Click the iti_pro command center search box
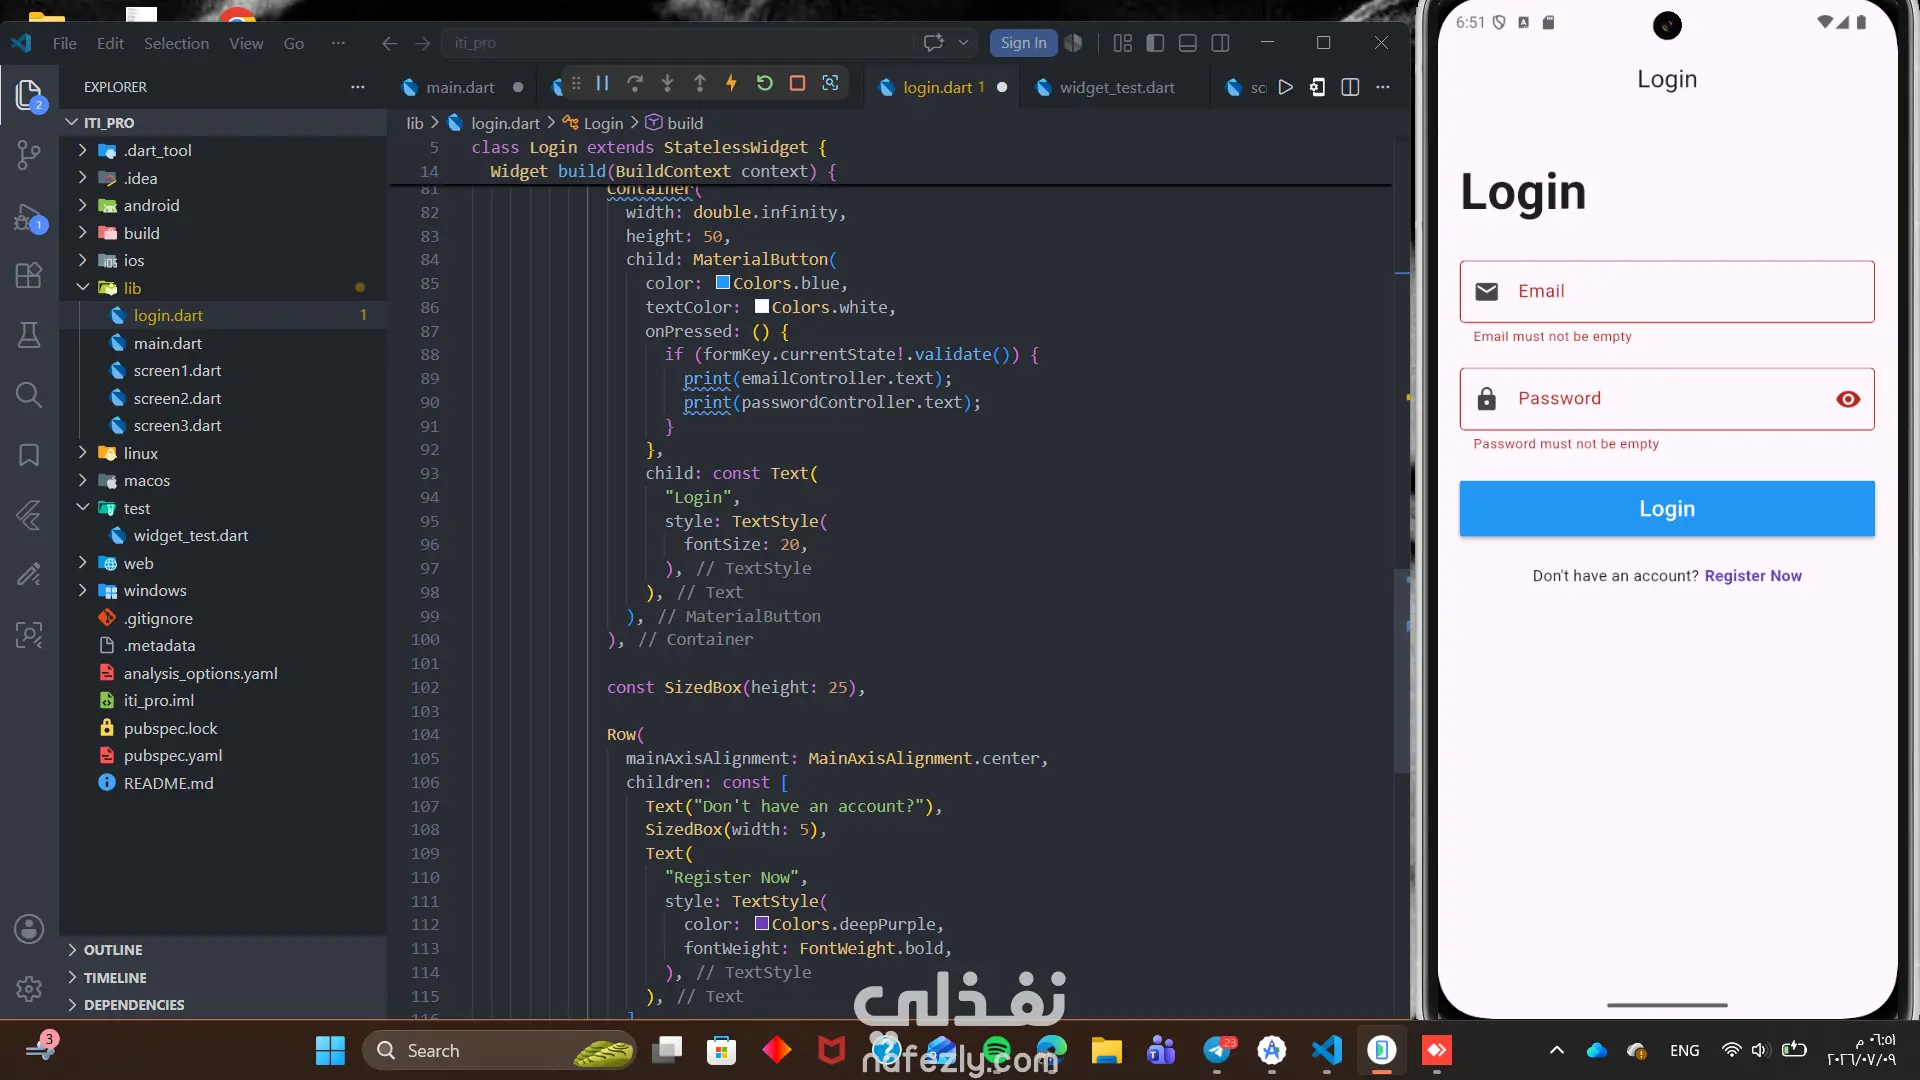Image resolution: width=1920 pixels, height=1080 pixels. pyautogui.click(x=677, y=43)
